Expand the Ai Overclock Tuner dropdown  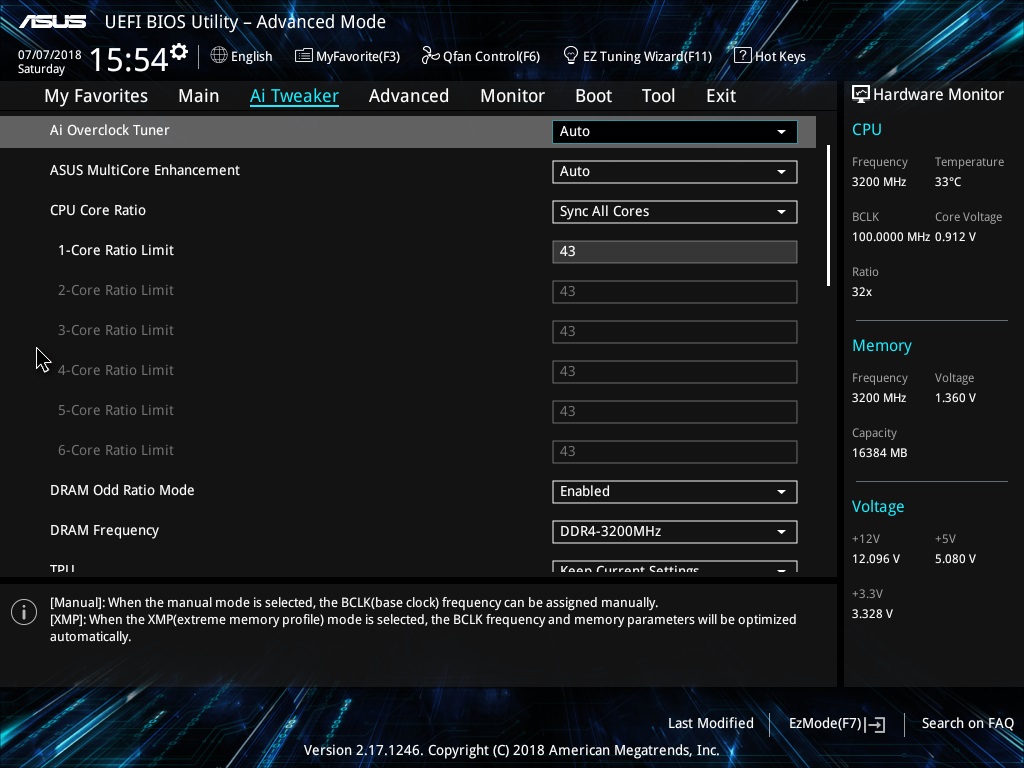[675, 131]
